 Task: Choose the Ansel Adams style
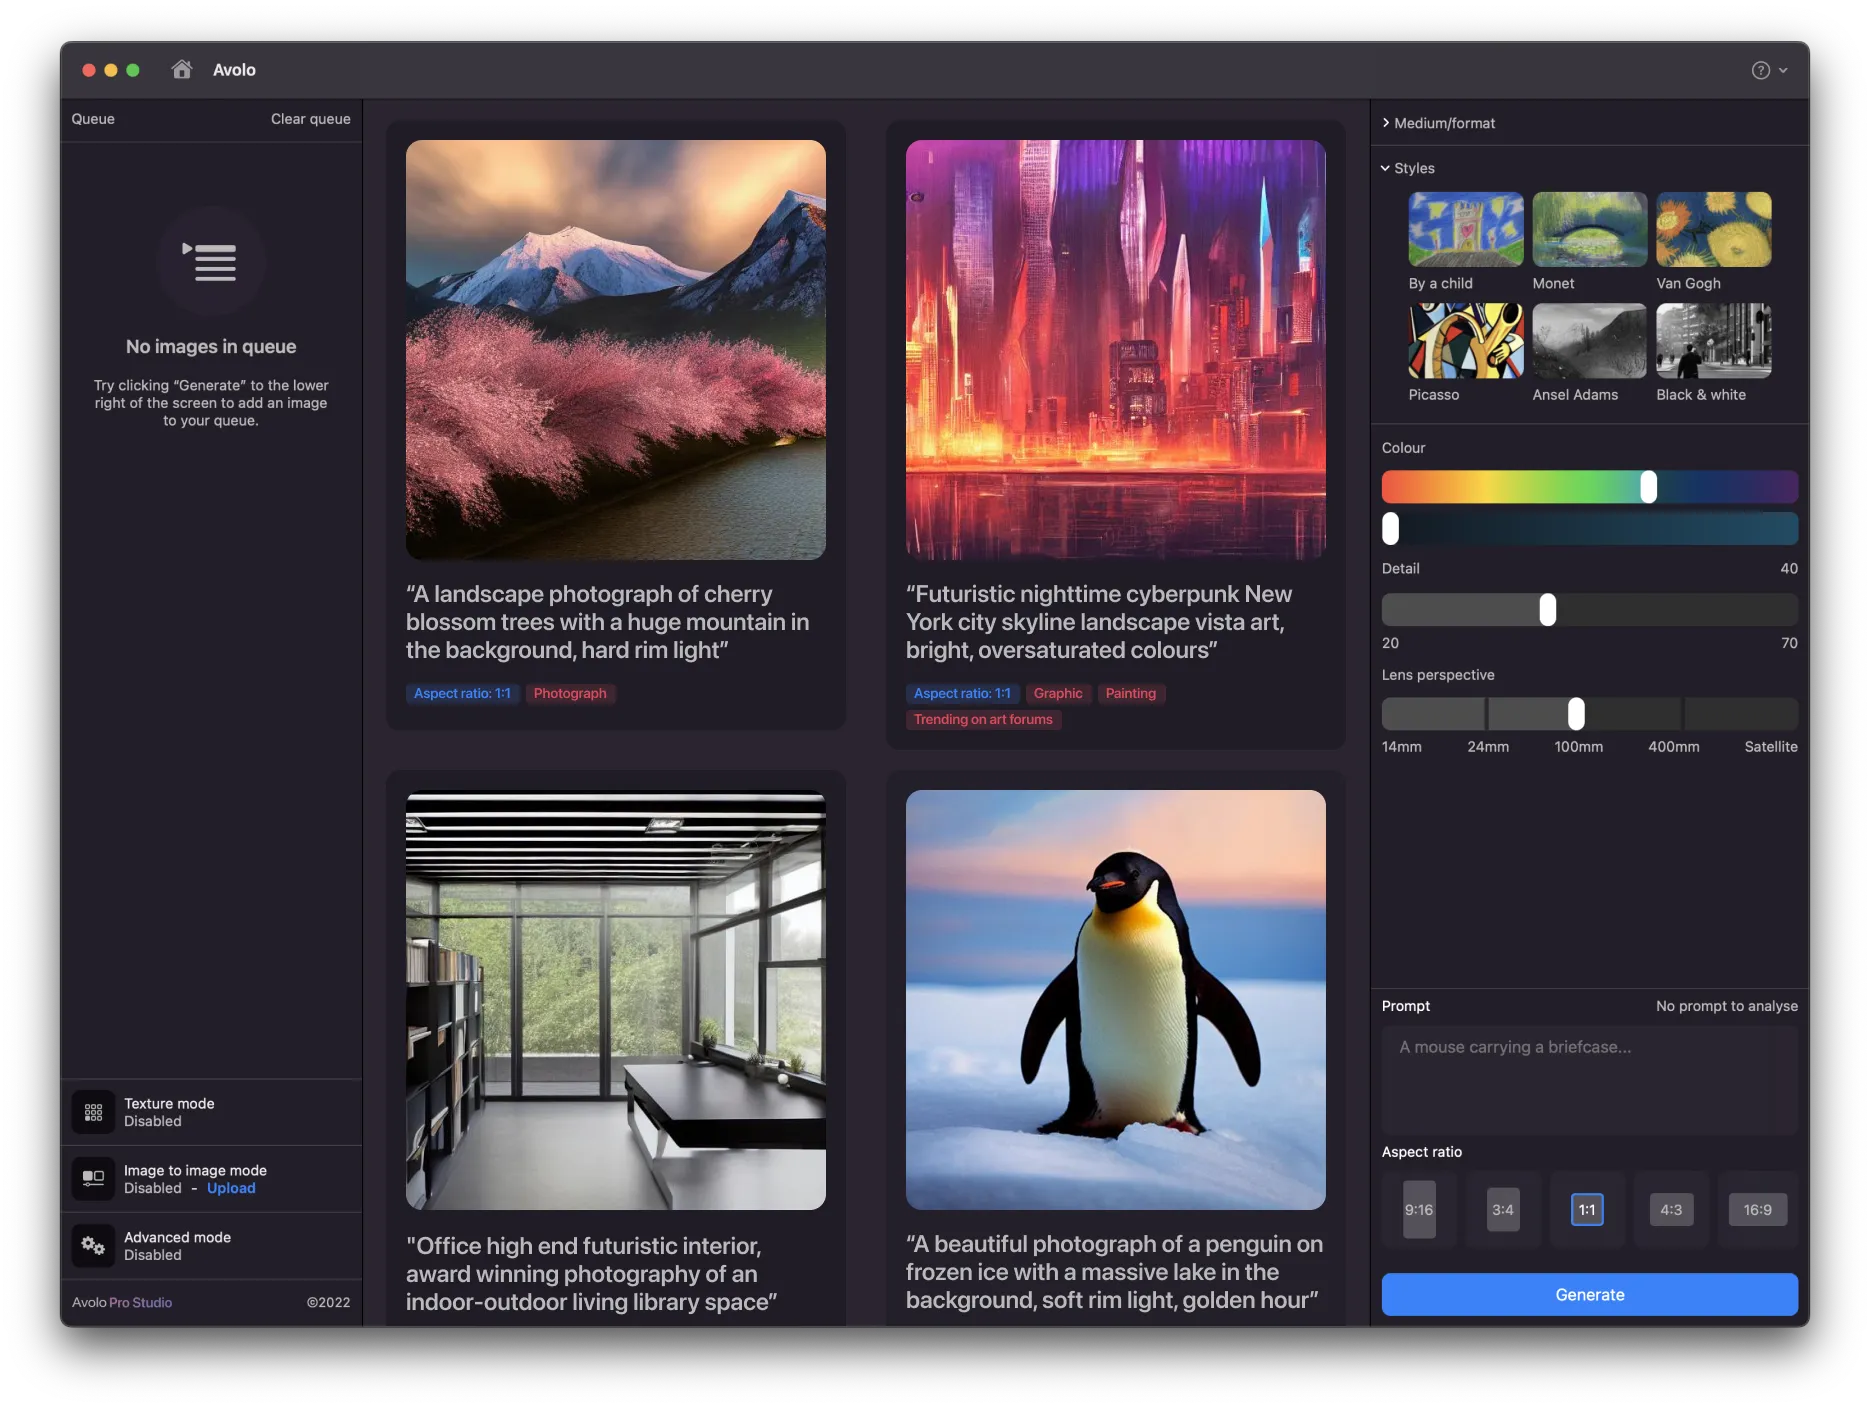click(1589, 341)
